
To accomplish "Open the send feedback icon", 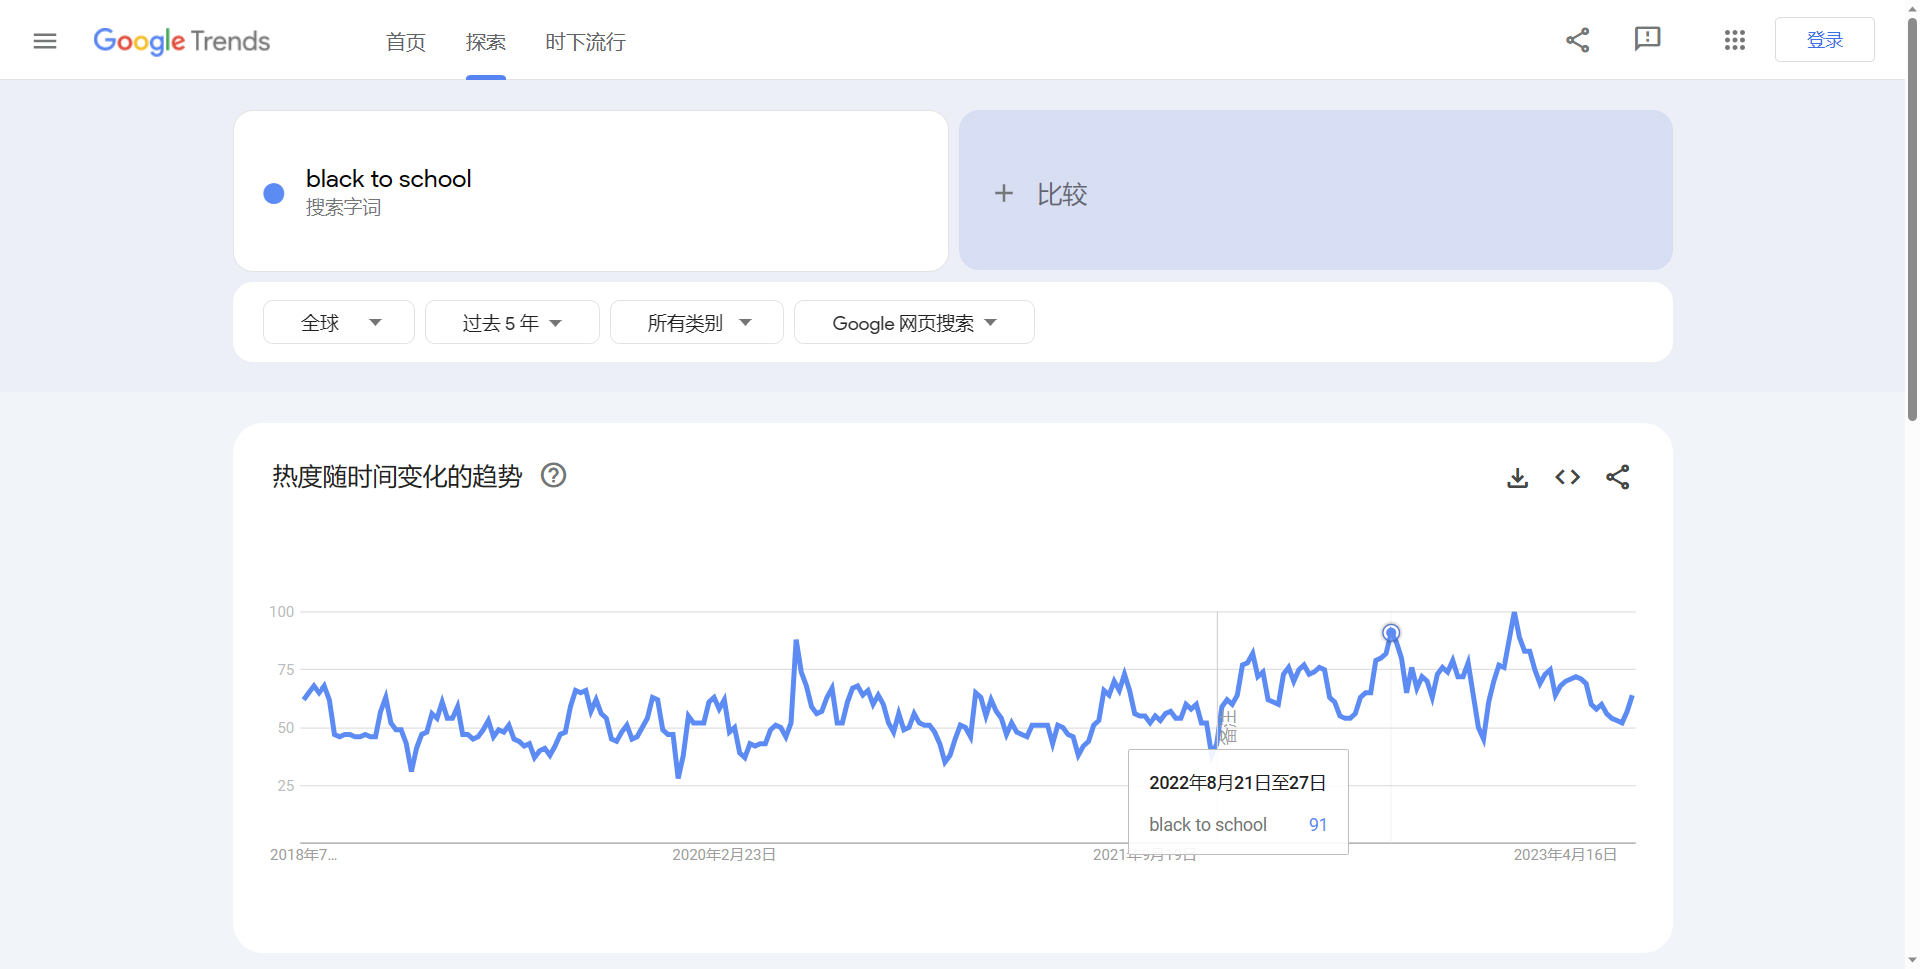I will point(1647,40).
